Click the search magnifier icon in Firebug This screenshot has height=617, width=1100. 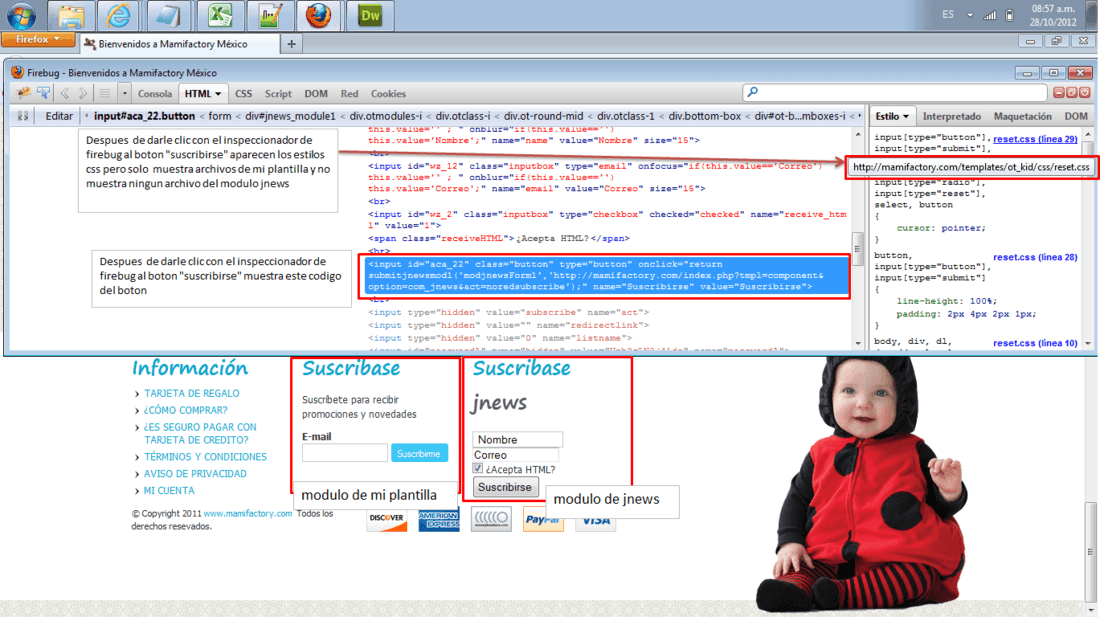click(753, 93)
